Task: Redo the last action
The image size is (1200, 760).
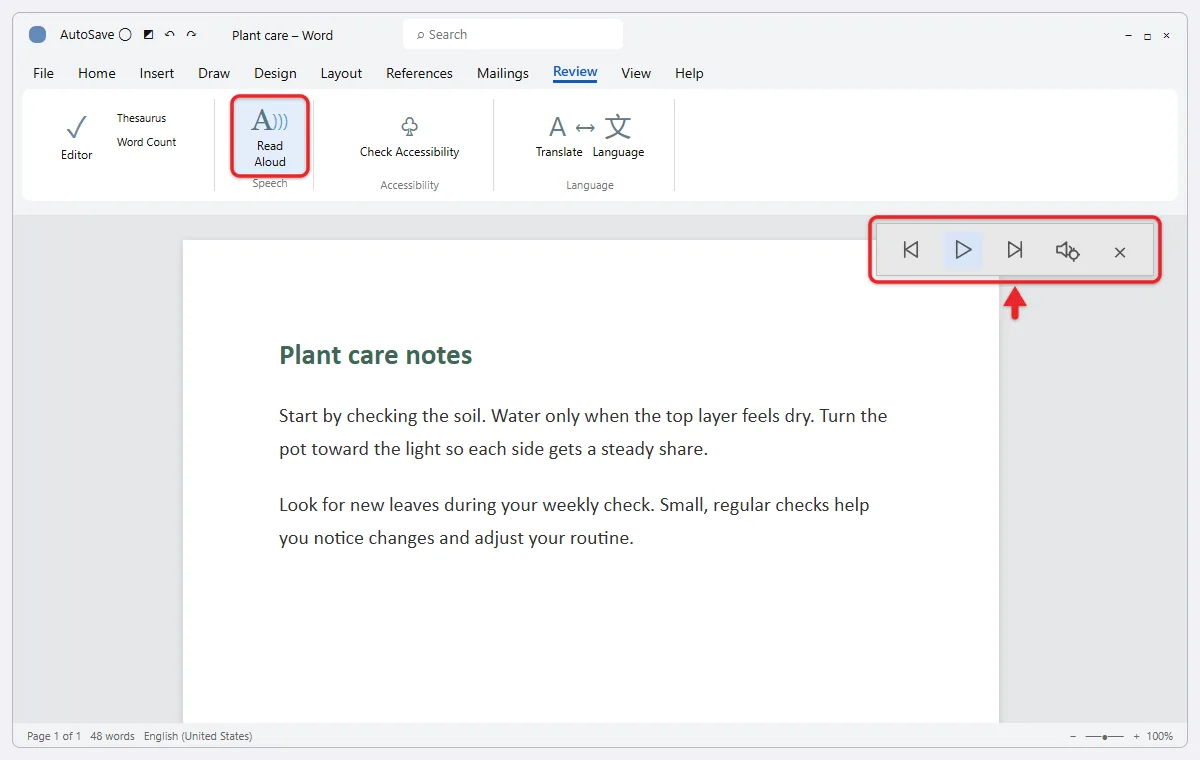Action: (x=191, y=35)
